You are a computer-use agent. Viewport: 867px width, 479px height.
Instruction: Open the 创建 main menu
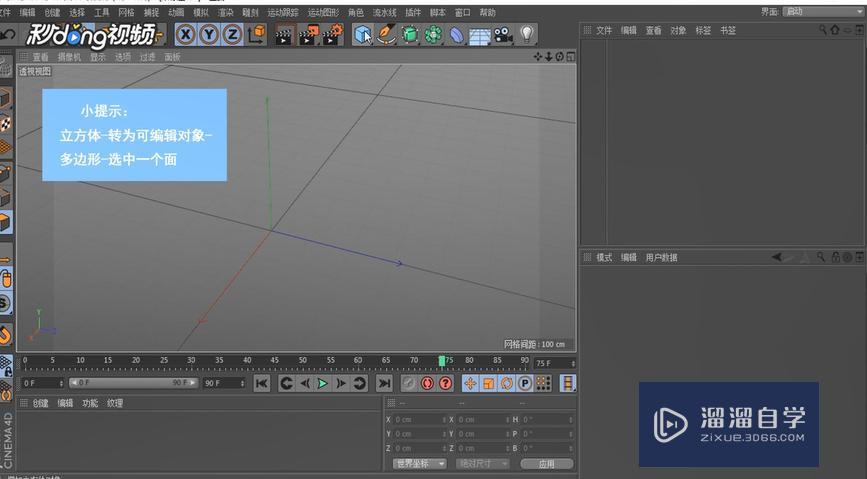52,12
